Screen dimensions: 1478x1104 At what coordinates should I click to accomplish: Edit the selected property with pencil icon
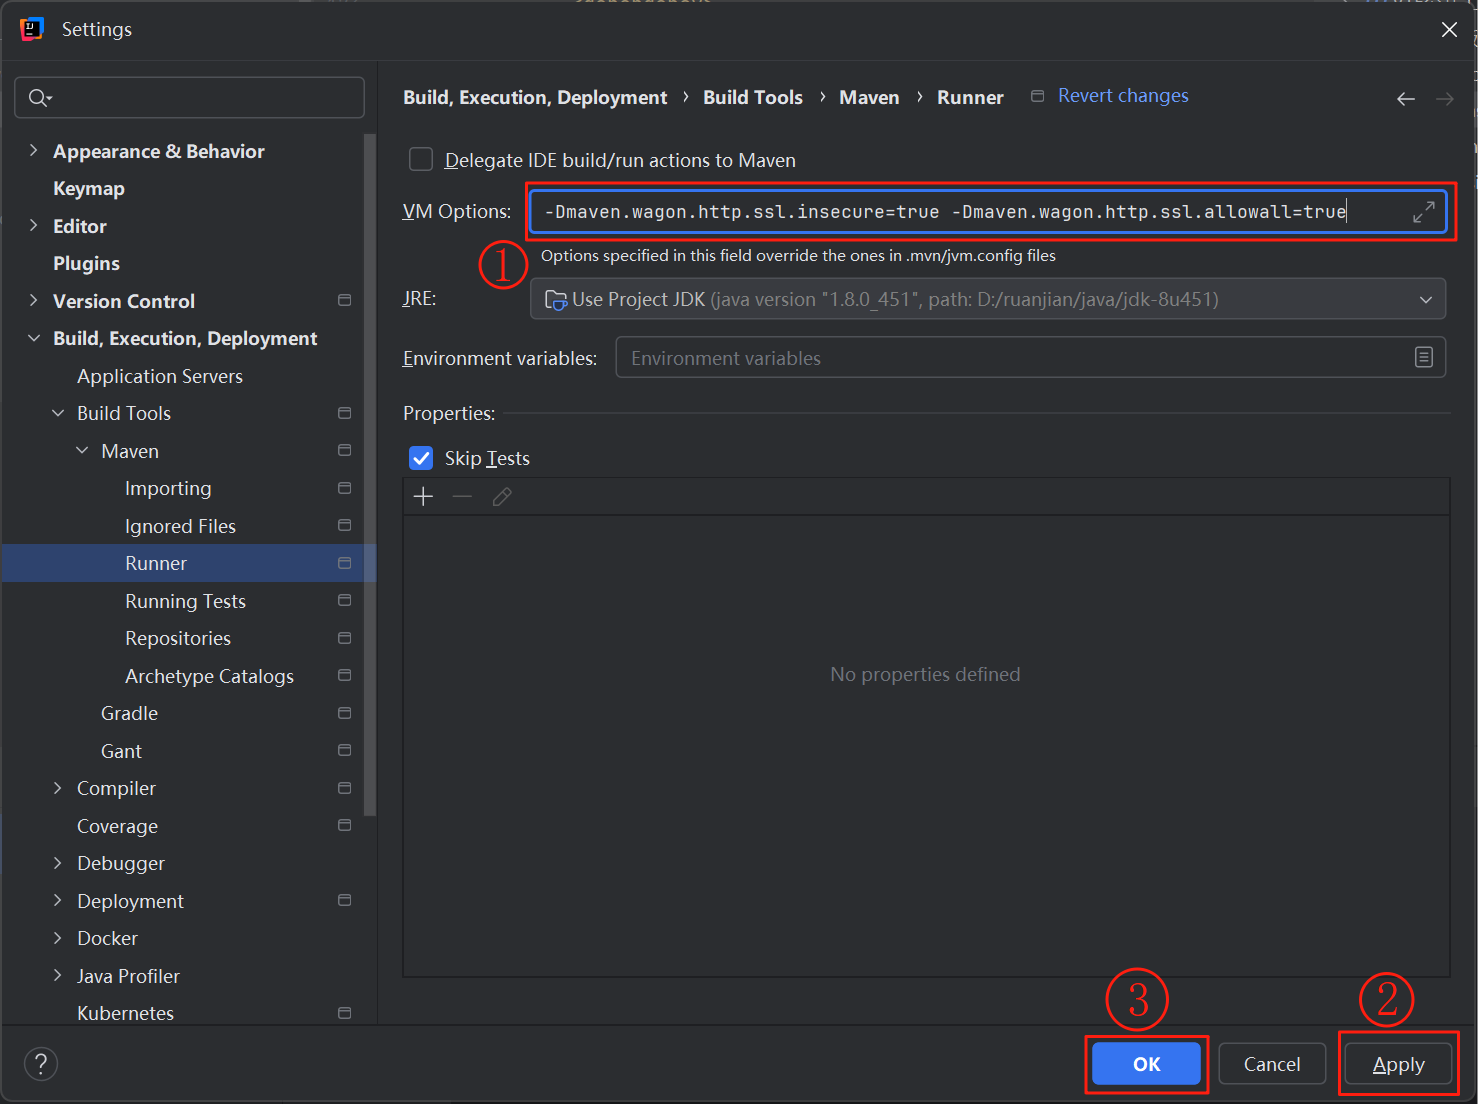coord(502,497)
